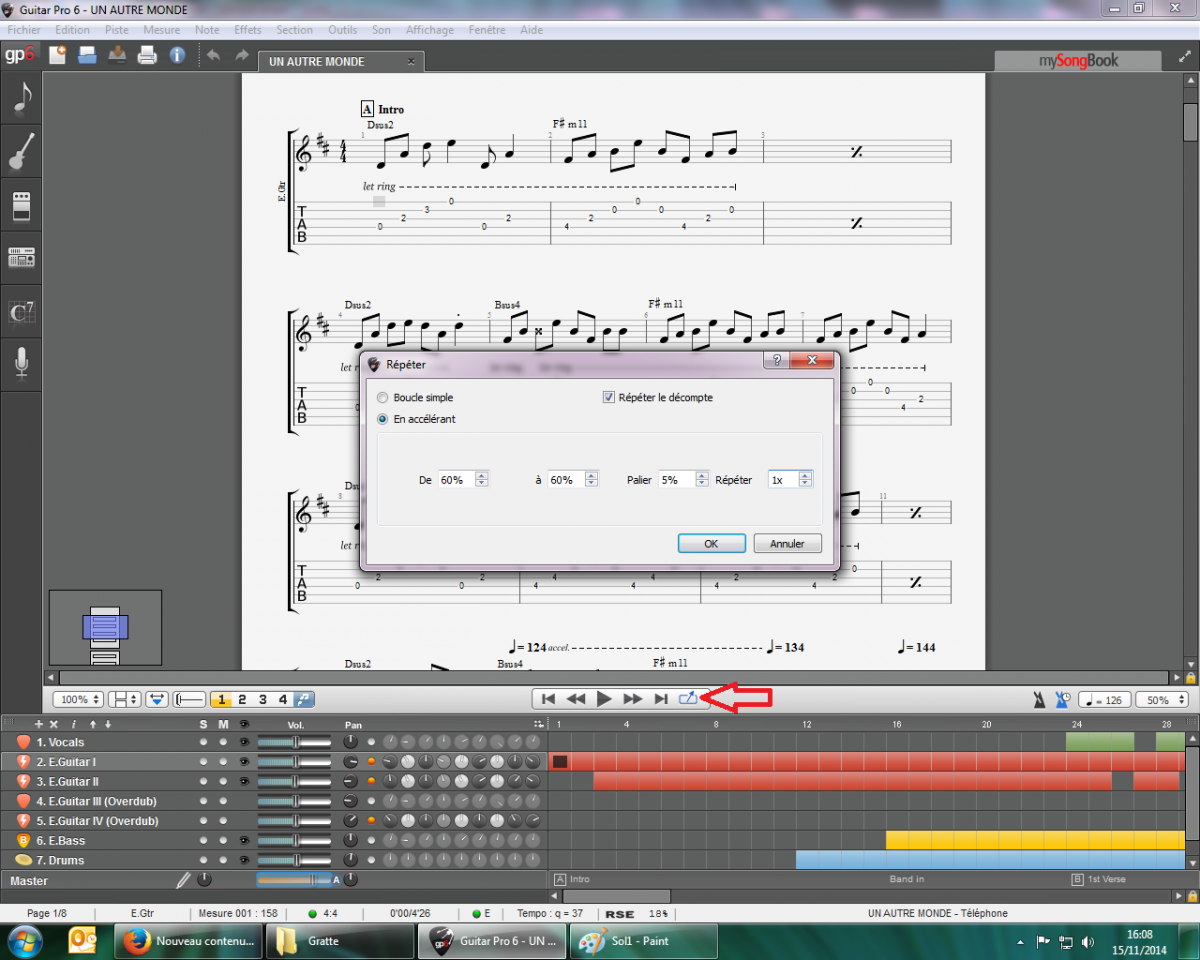Viewport: 1200px width, 960px height.
Task: Hide the 7. Drums track
Action: click(x=244, y=860)
